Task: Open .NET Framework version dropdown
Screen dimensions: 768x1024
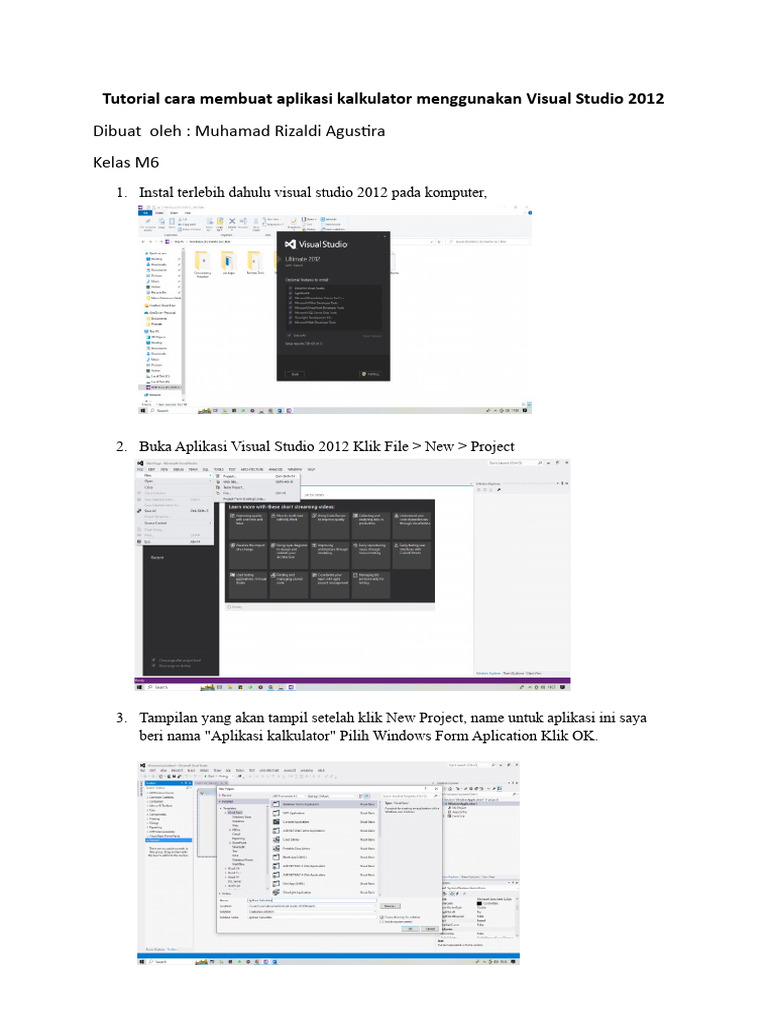Action: [x=287, y=796]
